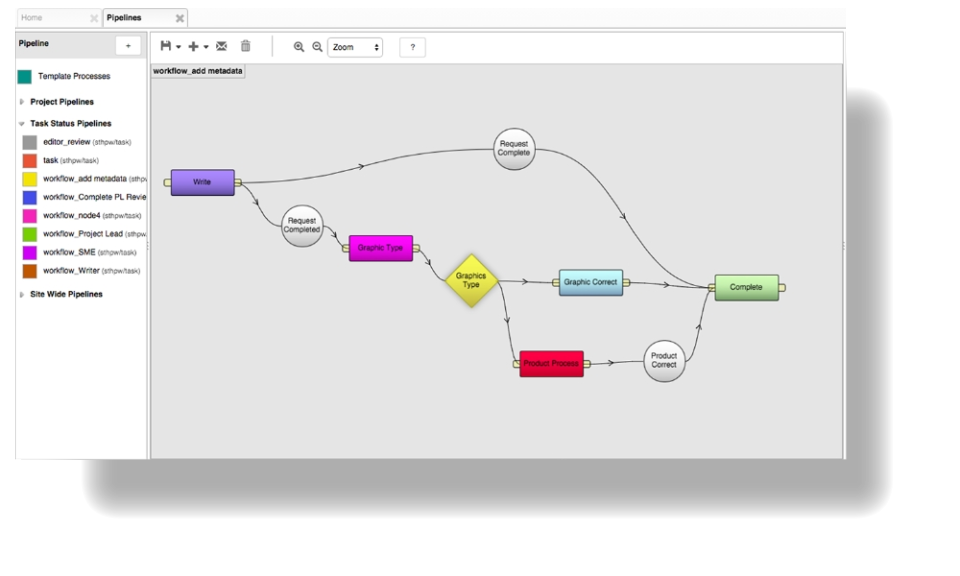The height and width of the screenshot is (576, 960).
Task: Click the plus button beside Pipeline header
Action: tap(128, 46)
